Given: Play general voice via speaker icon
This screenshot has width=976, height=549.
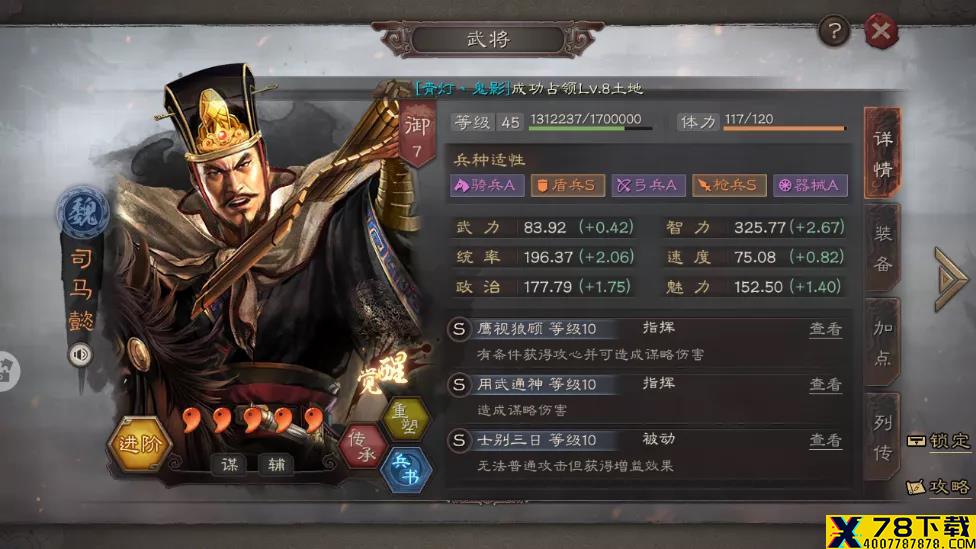Looking at the screenshot, I should (80, 354).
